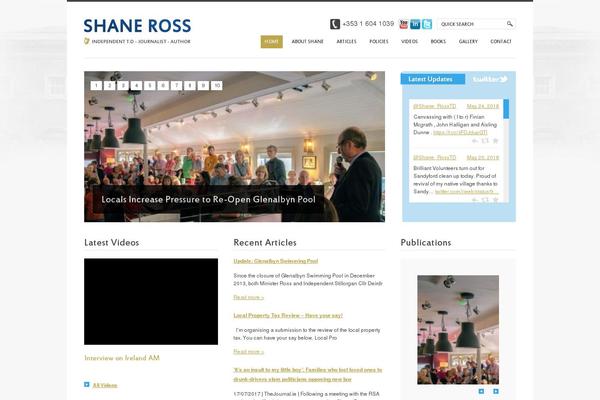Open the Books menu item

(x=438, y=42)
